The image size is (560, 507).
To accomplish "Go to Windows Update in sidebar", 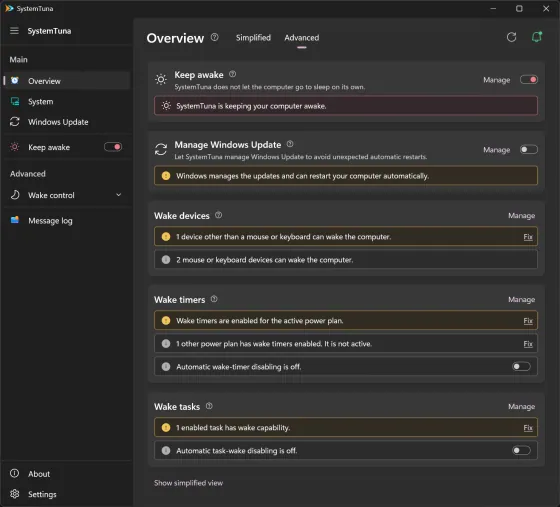I will 67,122.
